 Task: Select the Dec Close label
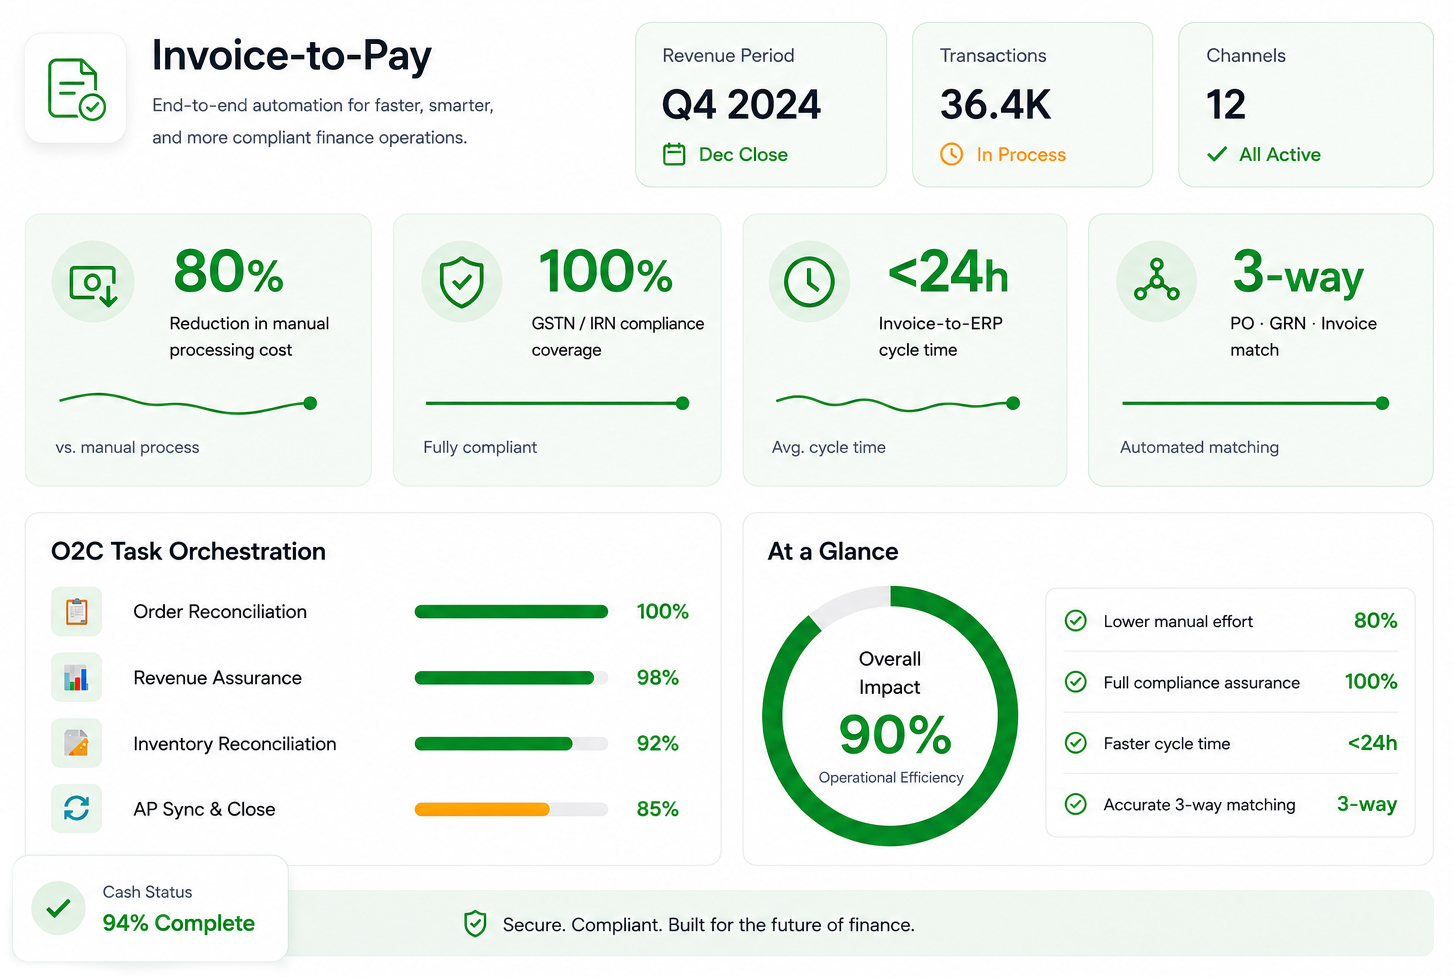743,155
